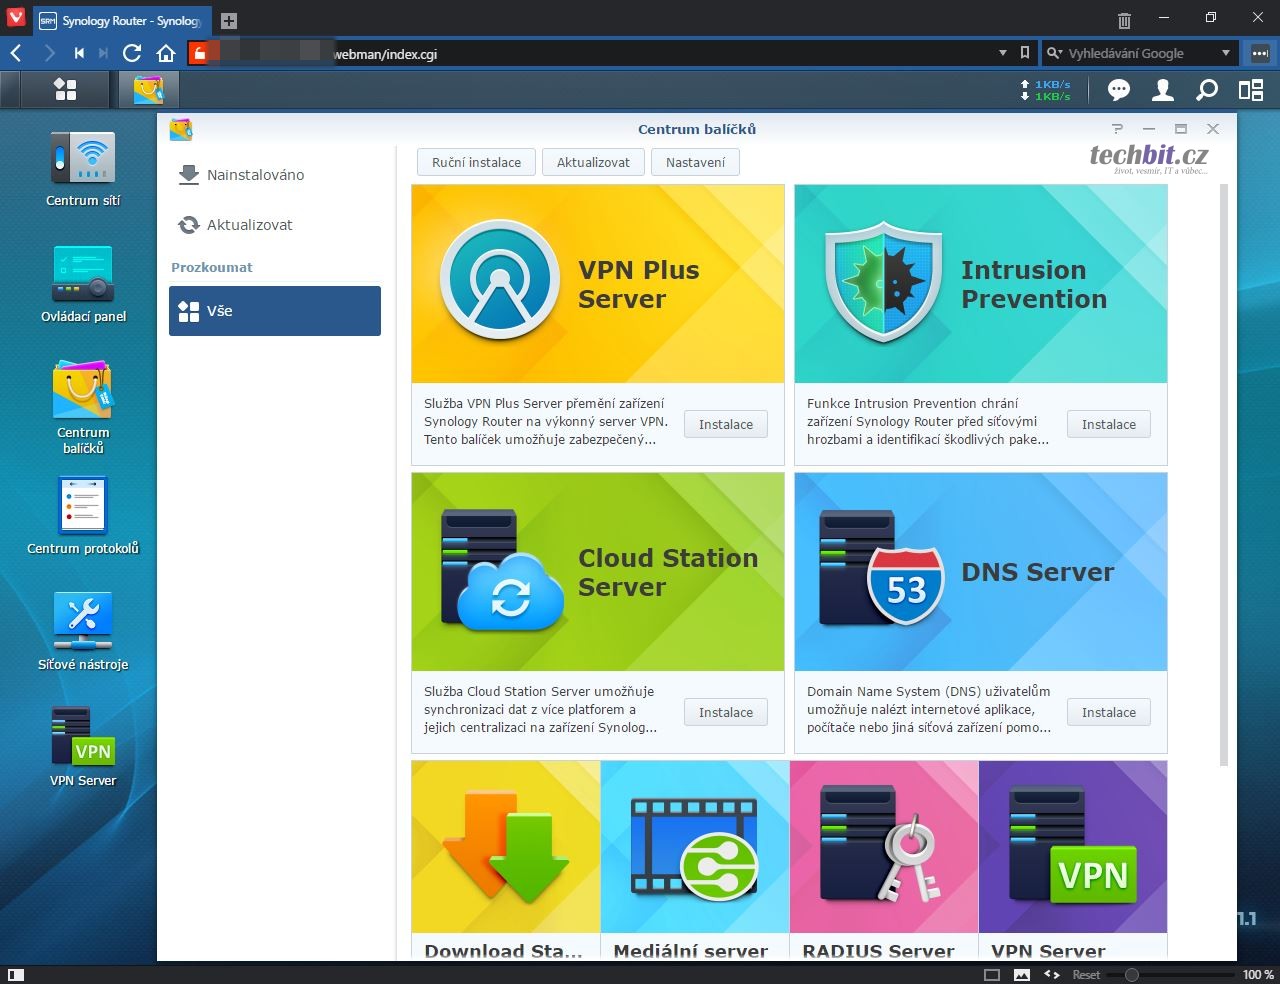Open user account options icon
1280x984 pixels.
click(x=1162, y=91)
